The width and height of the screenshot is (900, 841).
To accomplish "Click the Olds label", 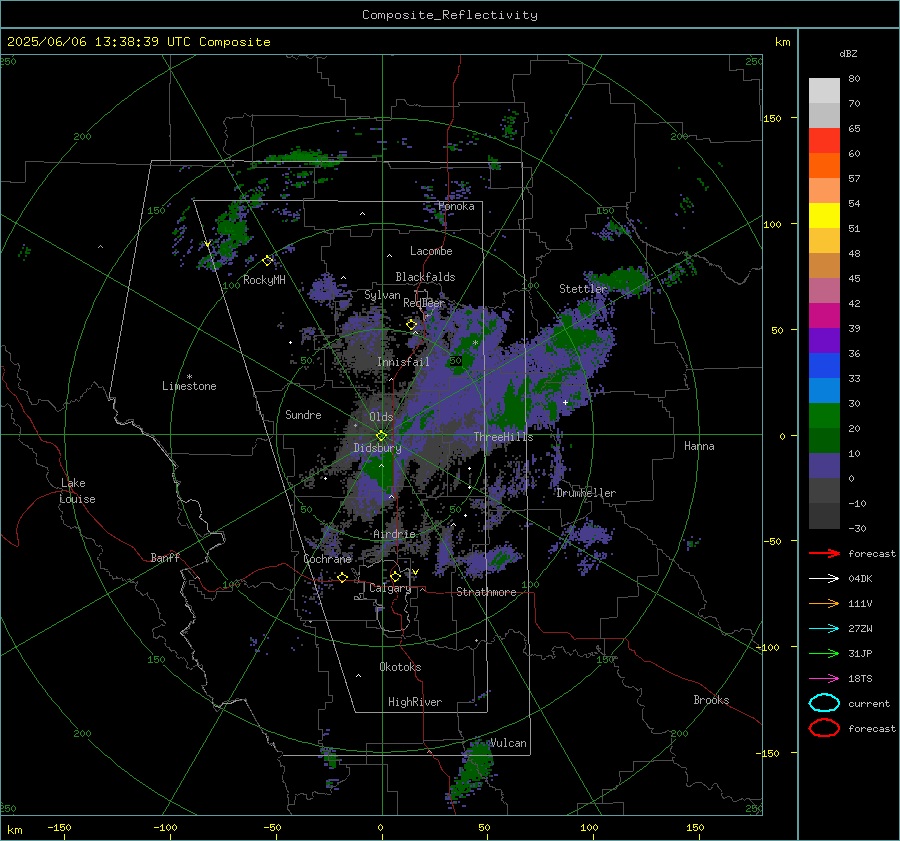I will tap(381, 417).
